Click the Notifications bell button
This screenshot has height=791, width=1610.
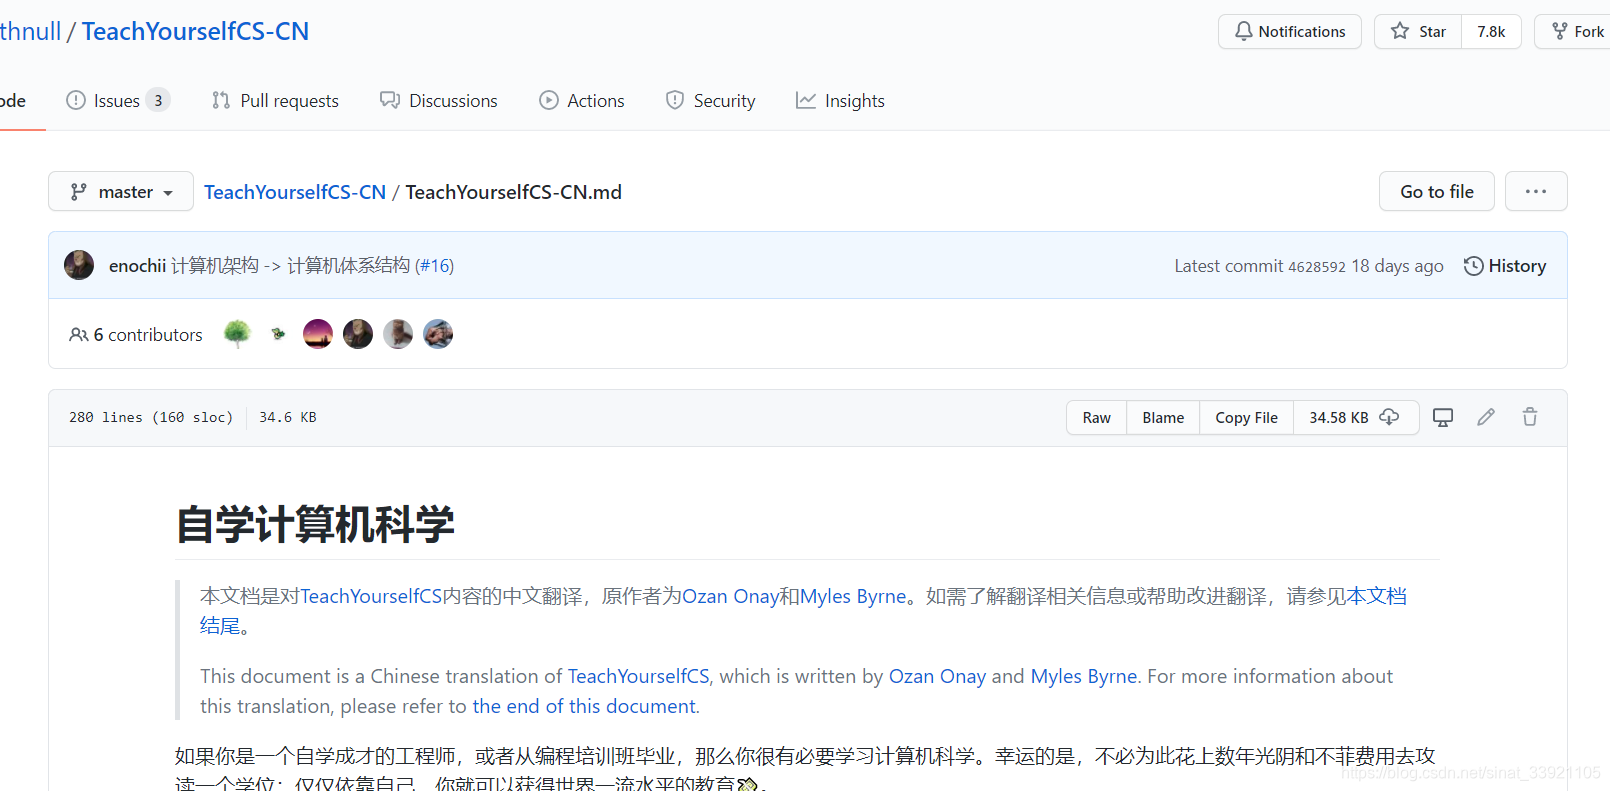(1290, 31)
